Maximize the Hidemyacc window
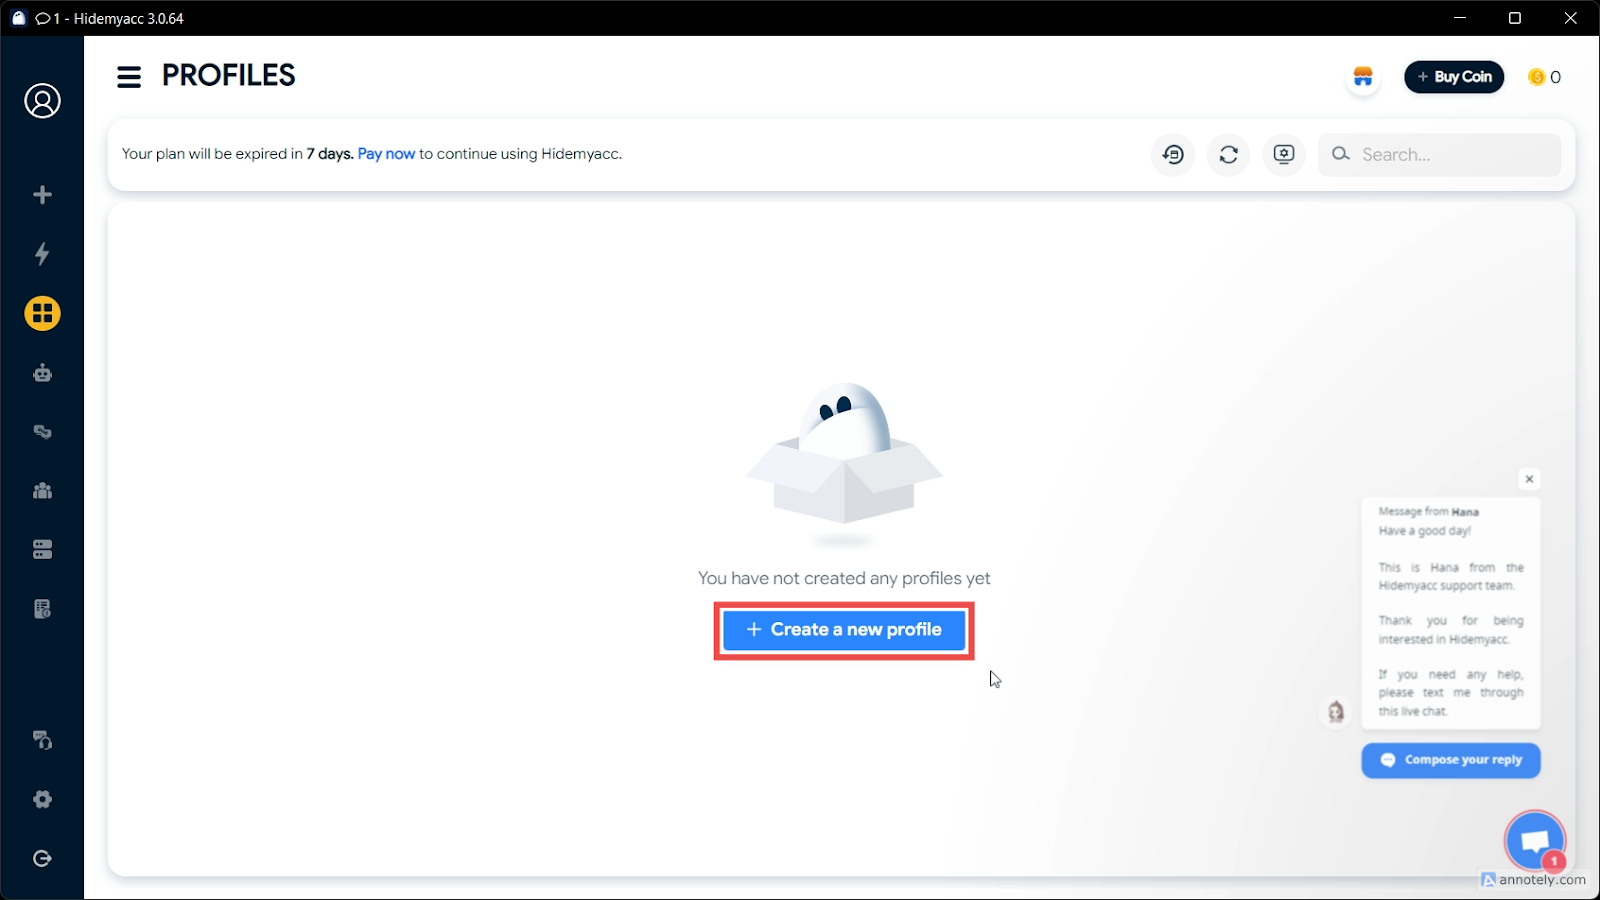The width and height of the screenshot is (1600, 900). (1515, 18)
